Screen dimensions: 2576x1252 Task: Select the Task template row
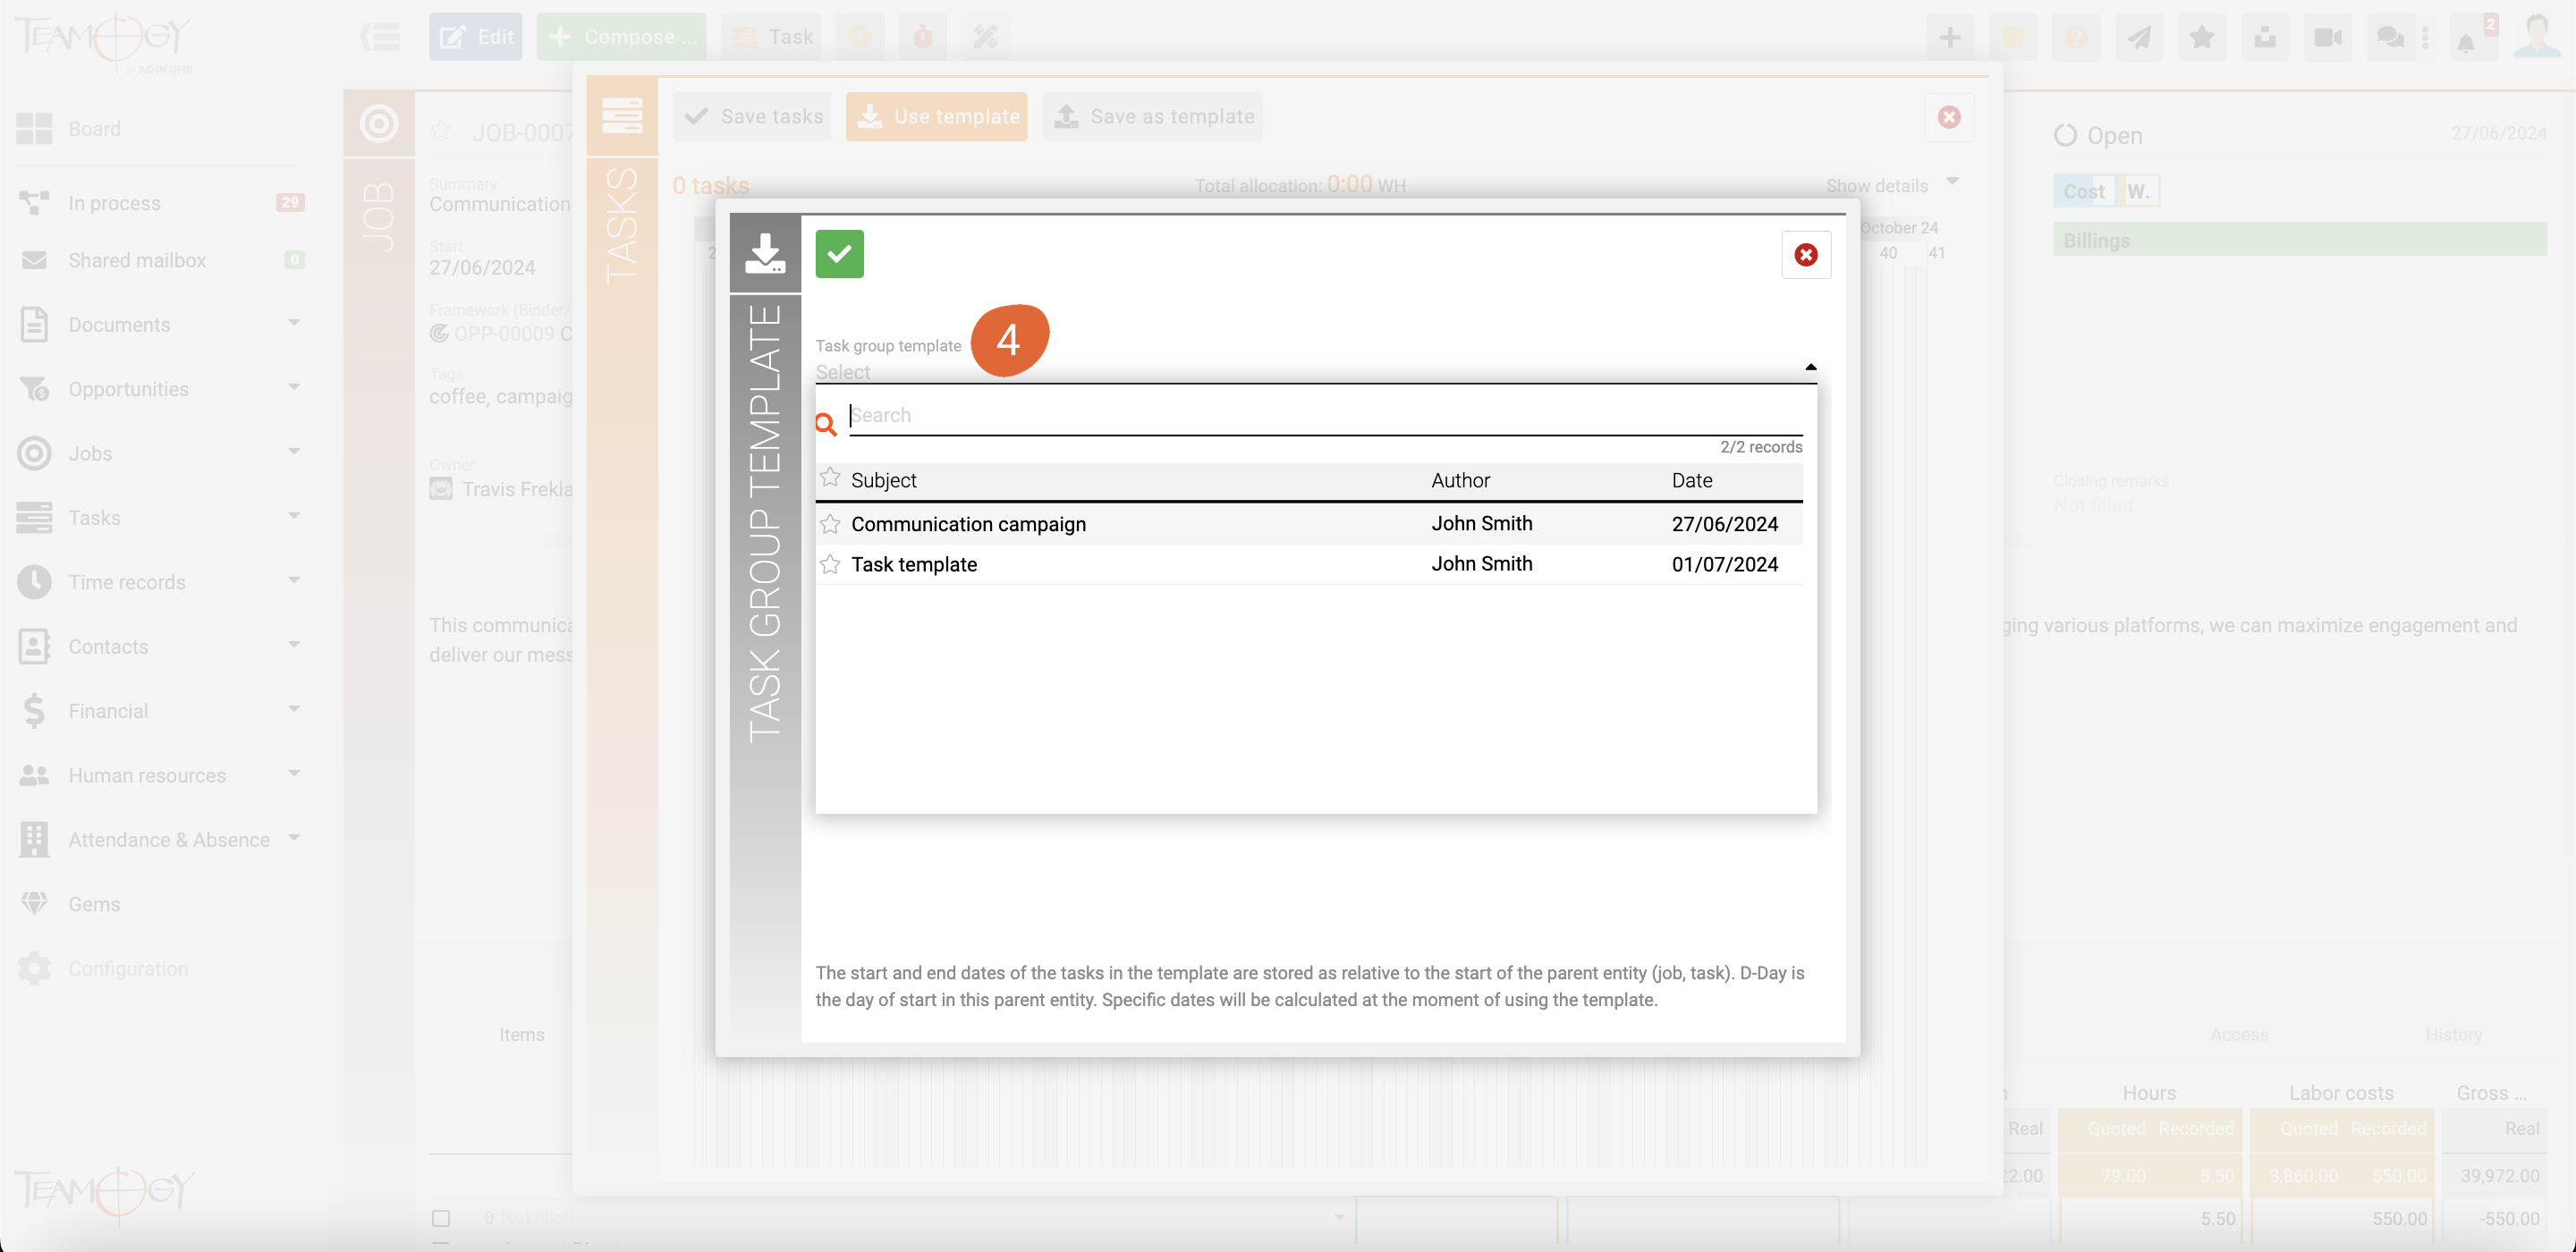point(1309,564)
